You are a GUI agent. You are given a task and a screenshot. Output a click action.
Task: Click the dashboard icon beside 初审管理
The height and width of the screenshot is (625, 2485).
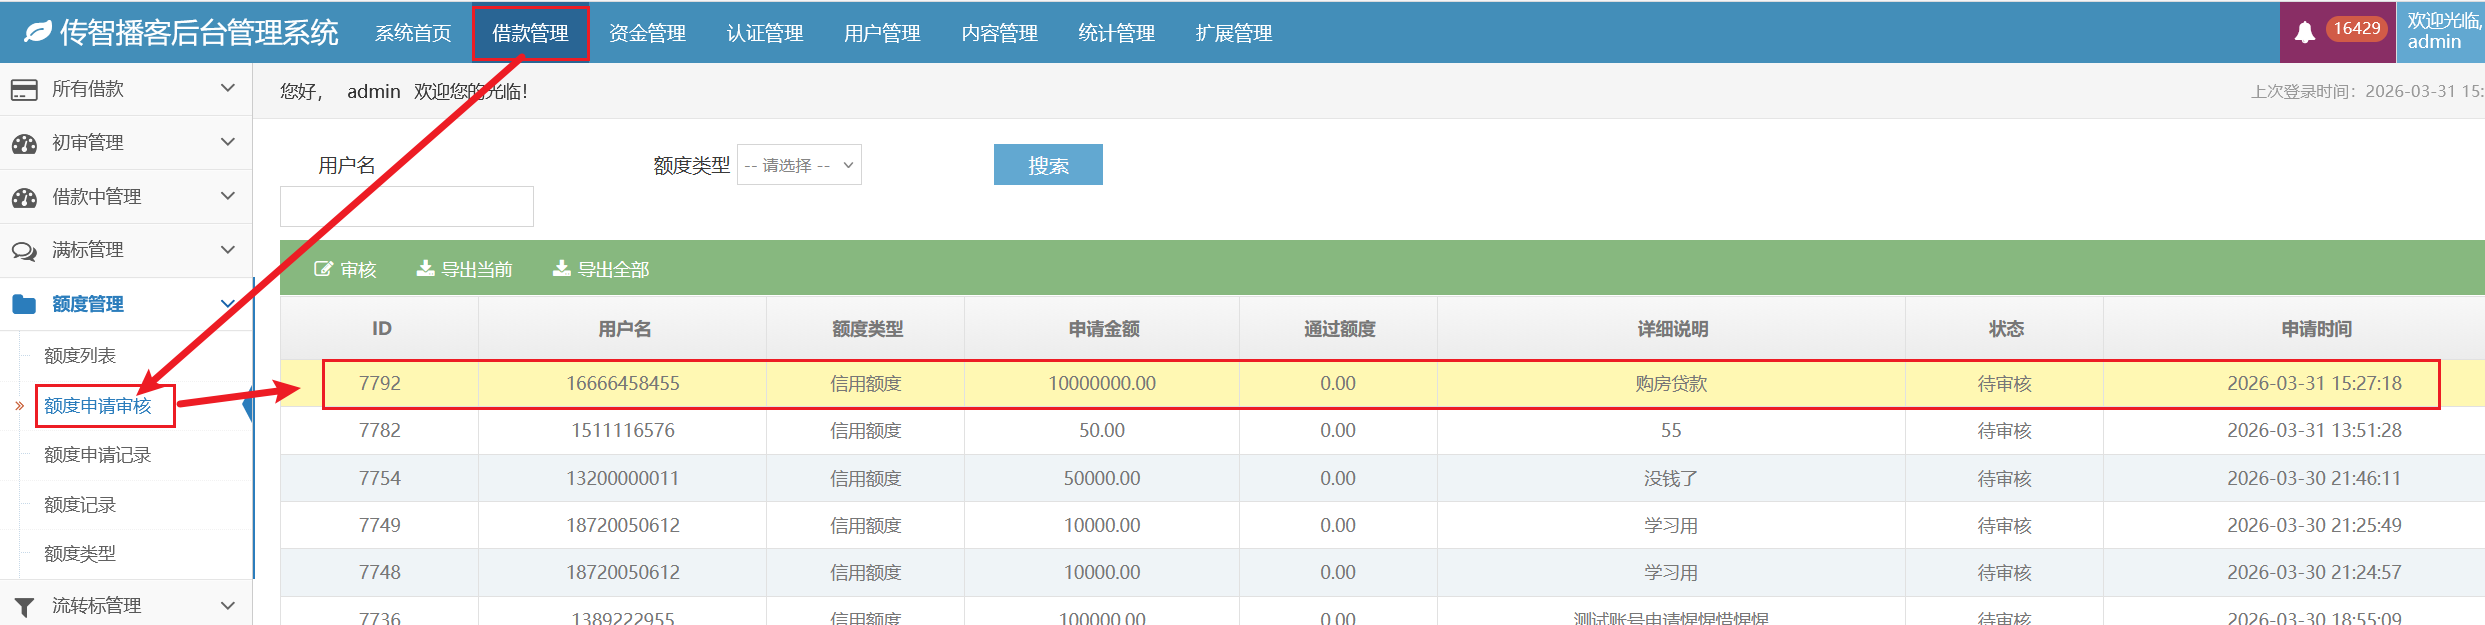[24, 144]
